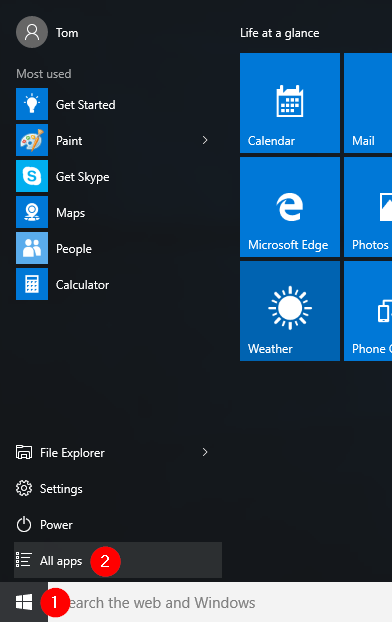Expand the File Explorer jump list arrow
The width and height of the screenshot is (392, 622).
coord(205,452)
